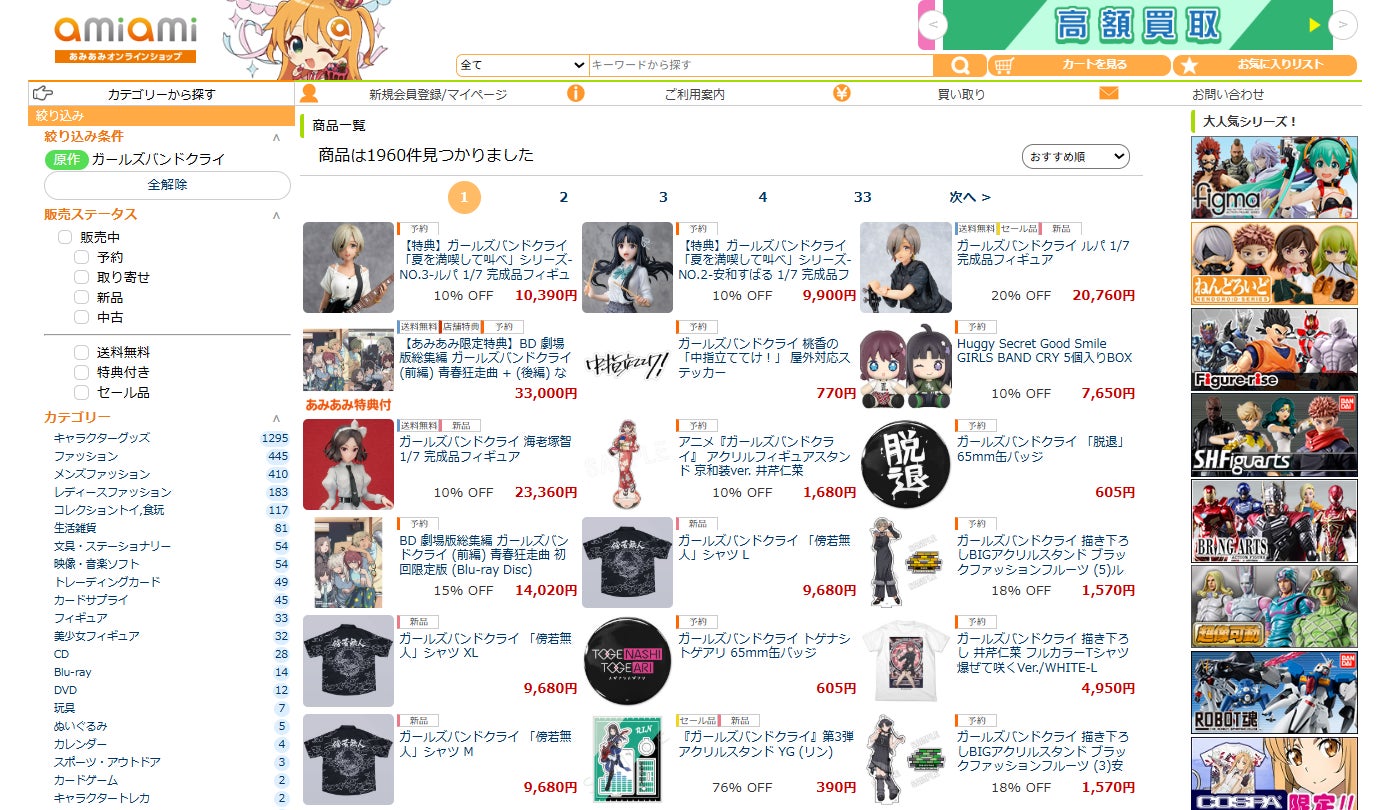1385x810 pixels.
Task: Click the amiami logo
Action: point(125,39)
